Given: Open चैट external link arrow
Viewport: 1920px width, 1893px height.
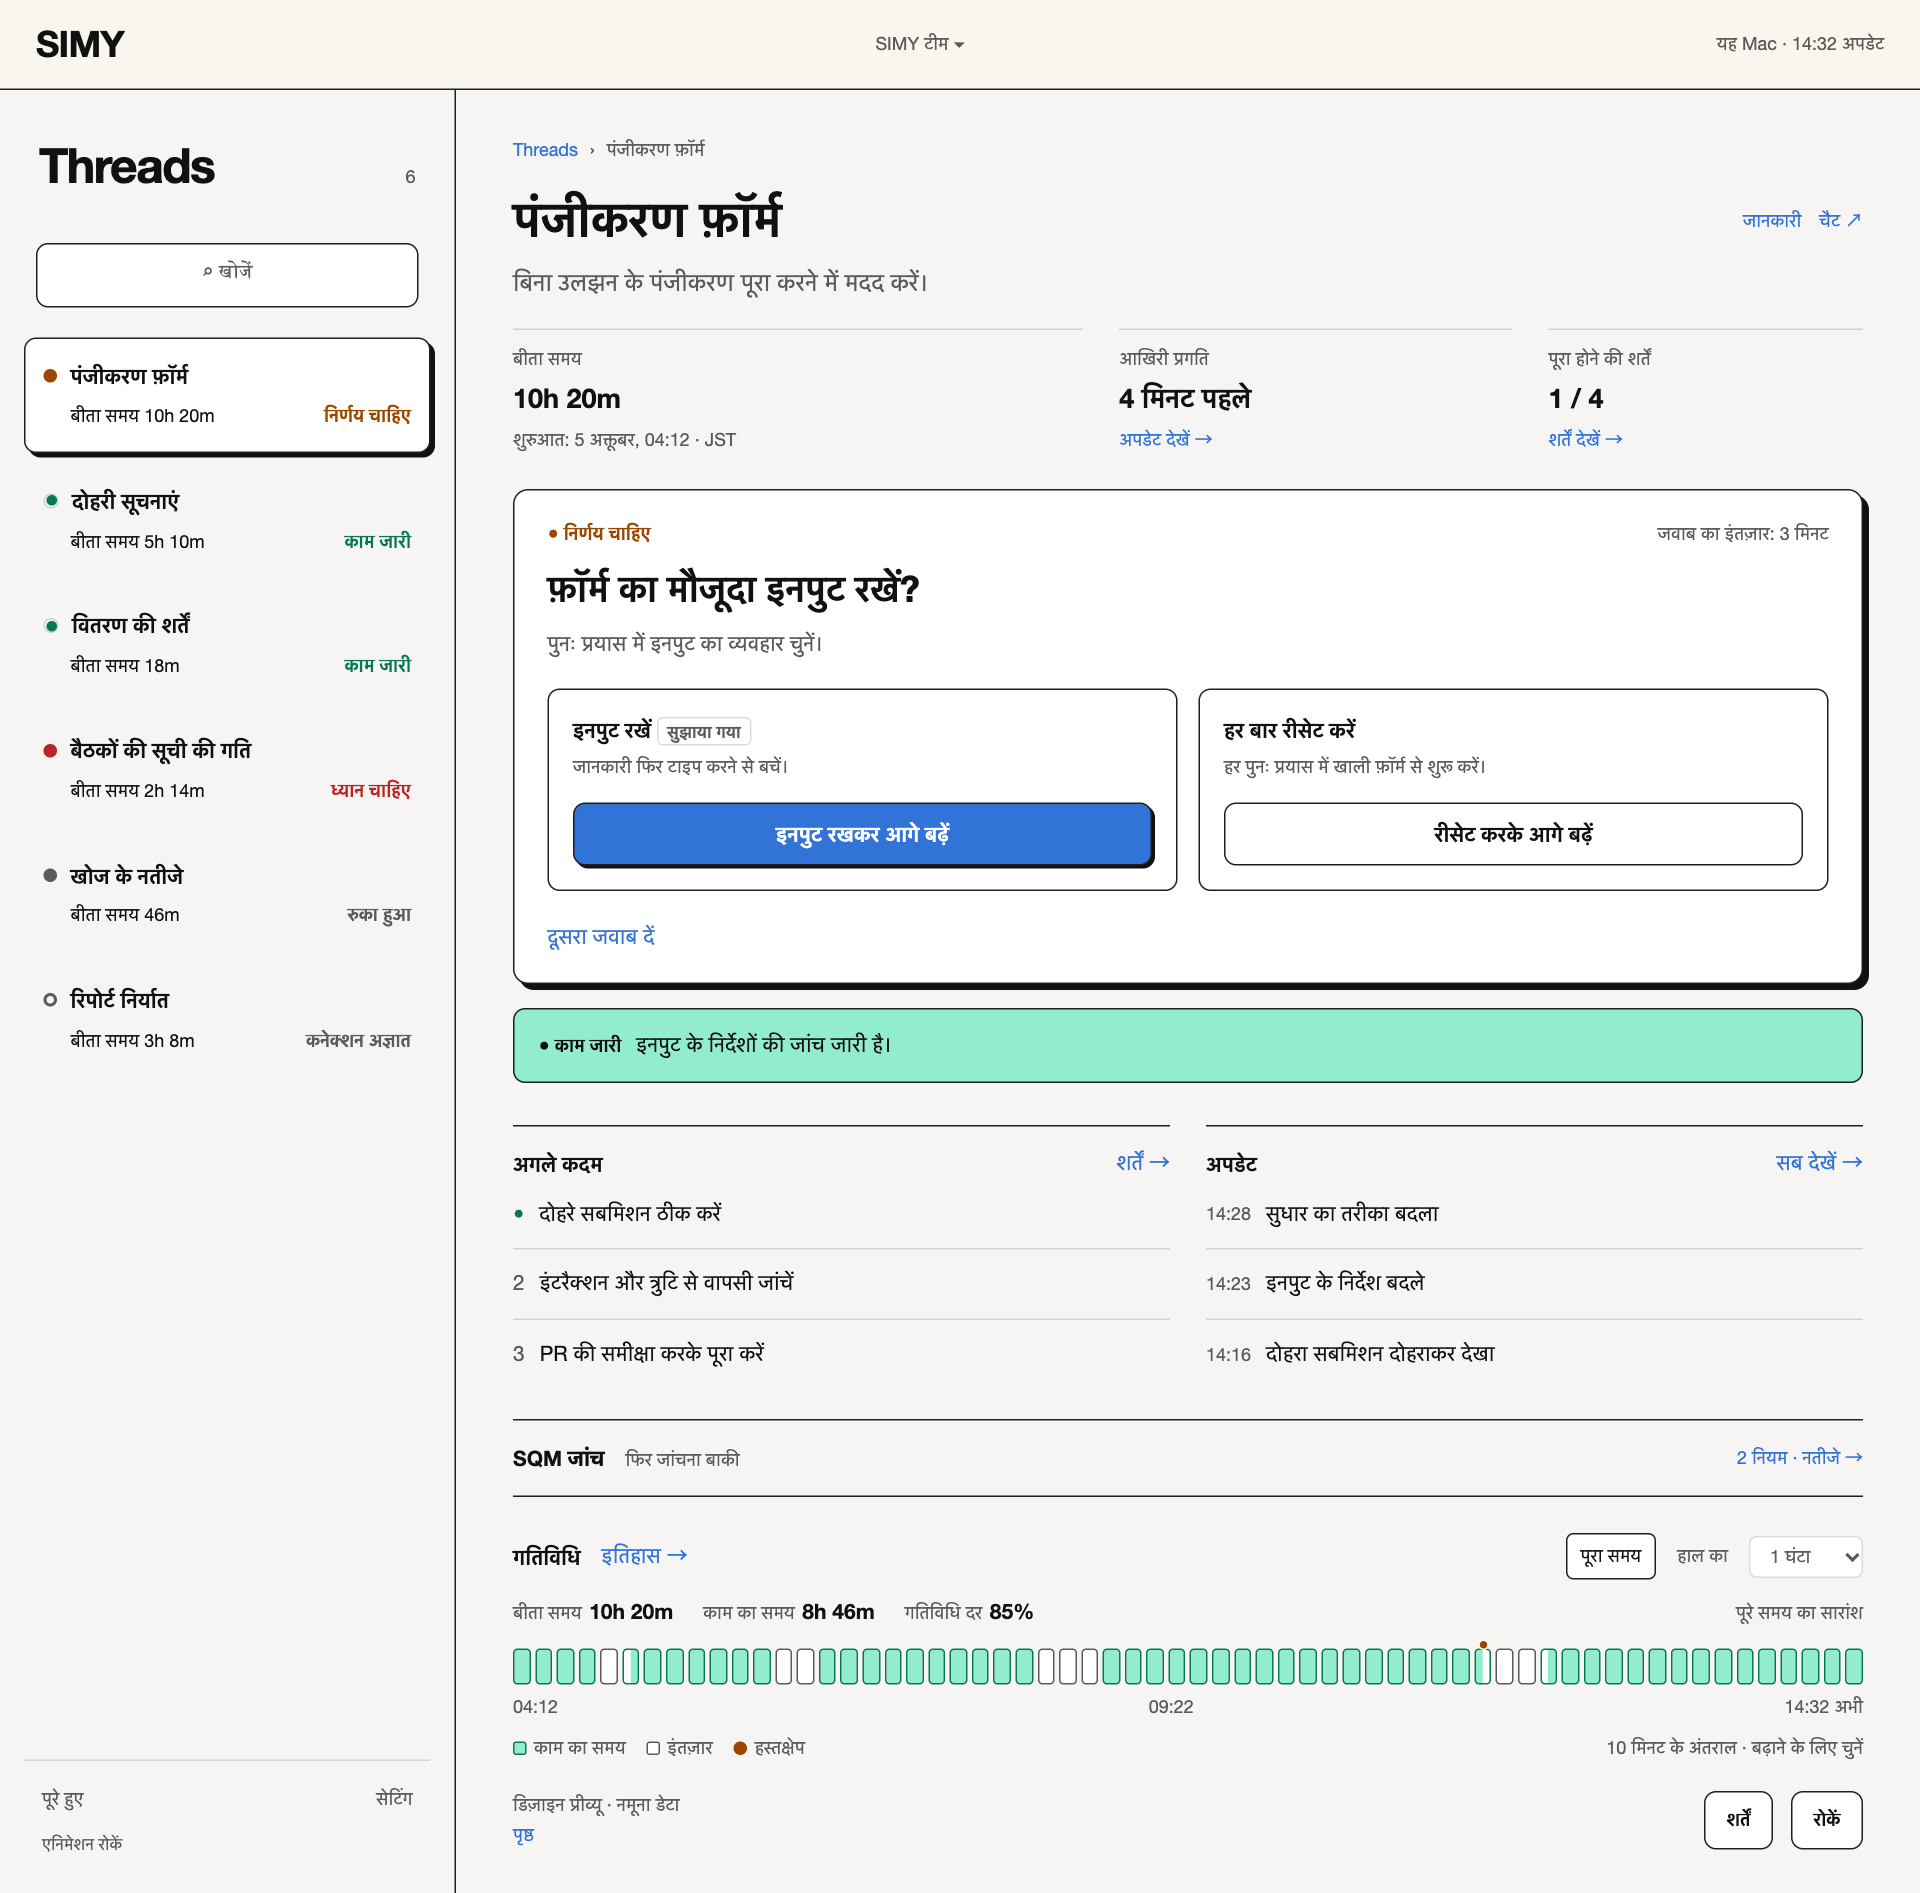Looking at the screenshot, I should click(x=1839, y=220).
